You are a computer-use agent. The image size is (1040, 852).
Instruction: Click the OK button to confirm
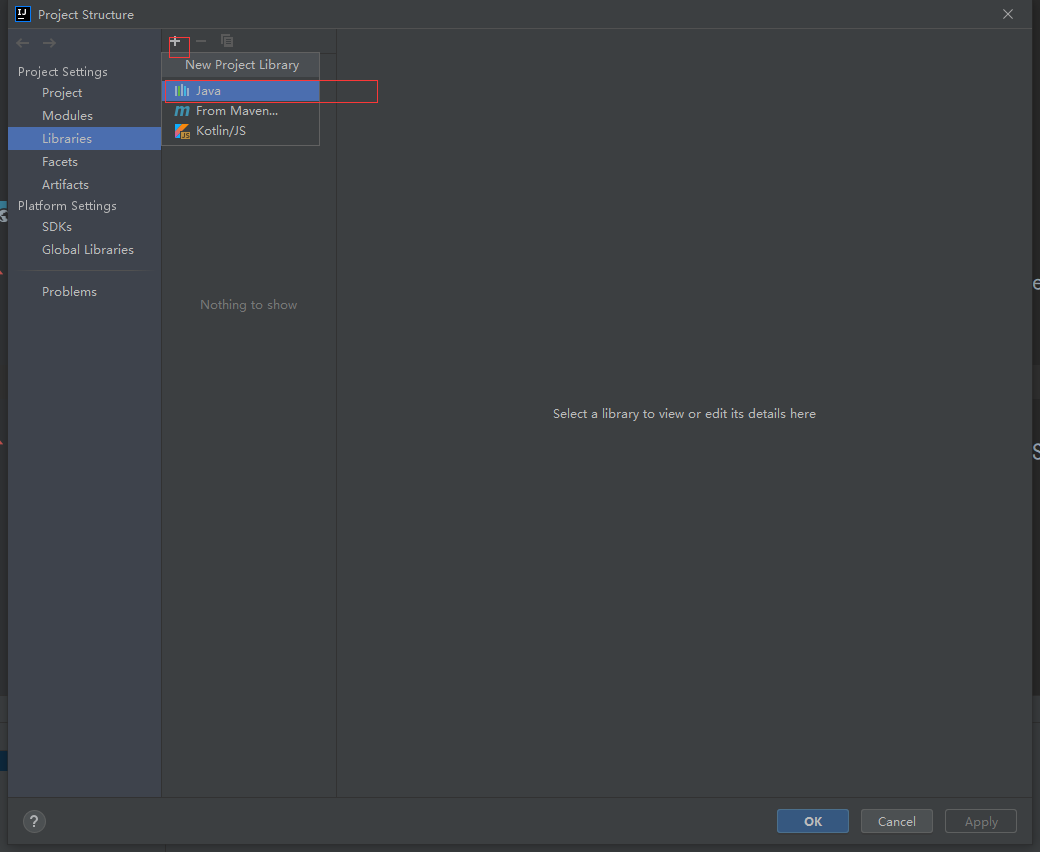812,820
